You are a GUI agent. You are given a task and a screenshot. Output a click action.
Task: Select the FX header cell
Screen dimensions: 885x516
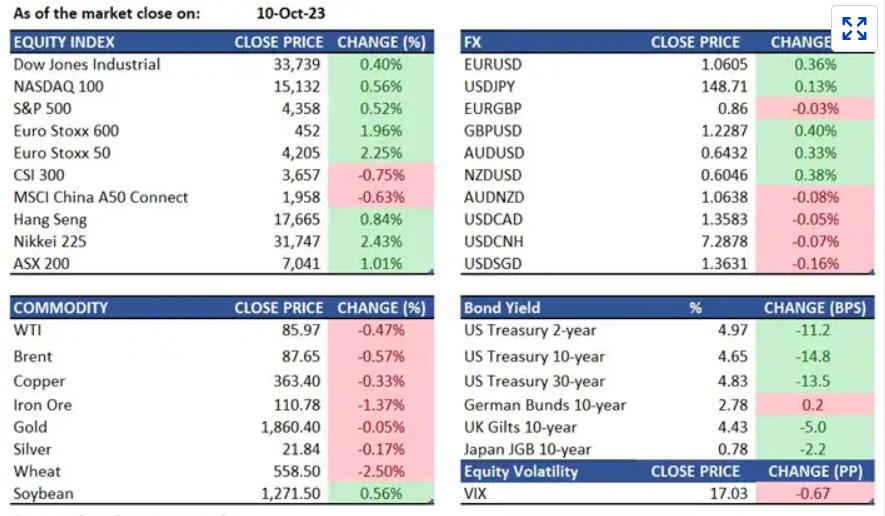click(474, 42)
